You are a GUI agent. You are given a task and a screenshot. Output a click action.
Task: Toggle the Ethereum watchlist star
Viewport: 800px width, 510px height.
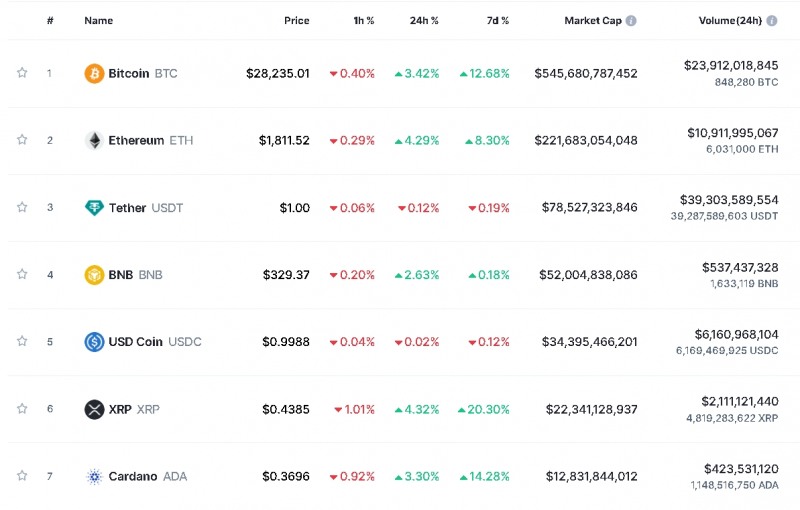(21, 140)
